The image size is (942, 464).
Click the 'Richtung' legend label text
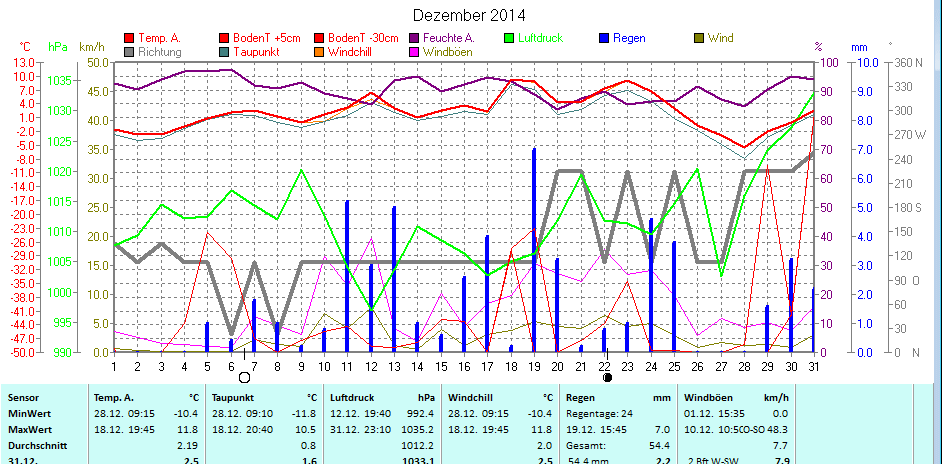pyautogui.click(x=159, y=52)
